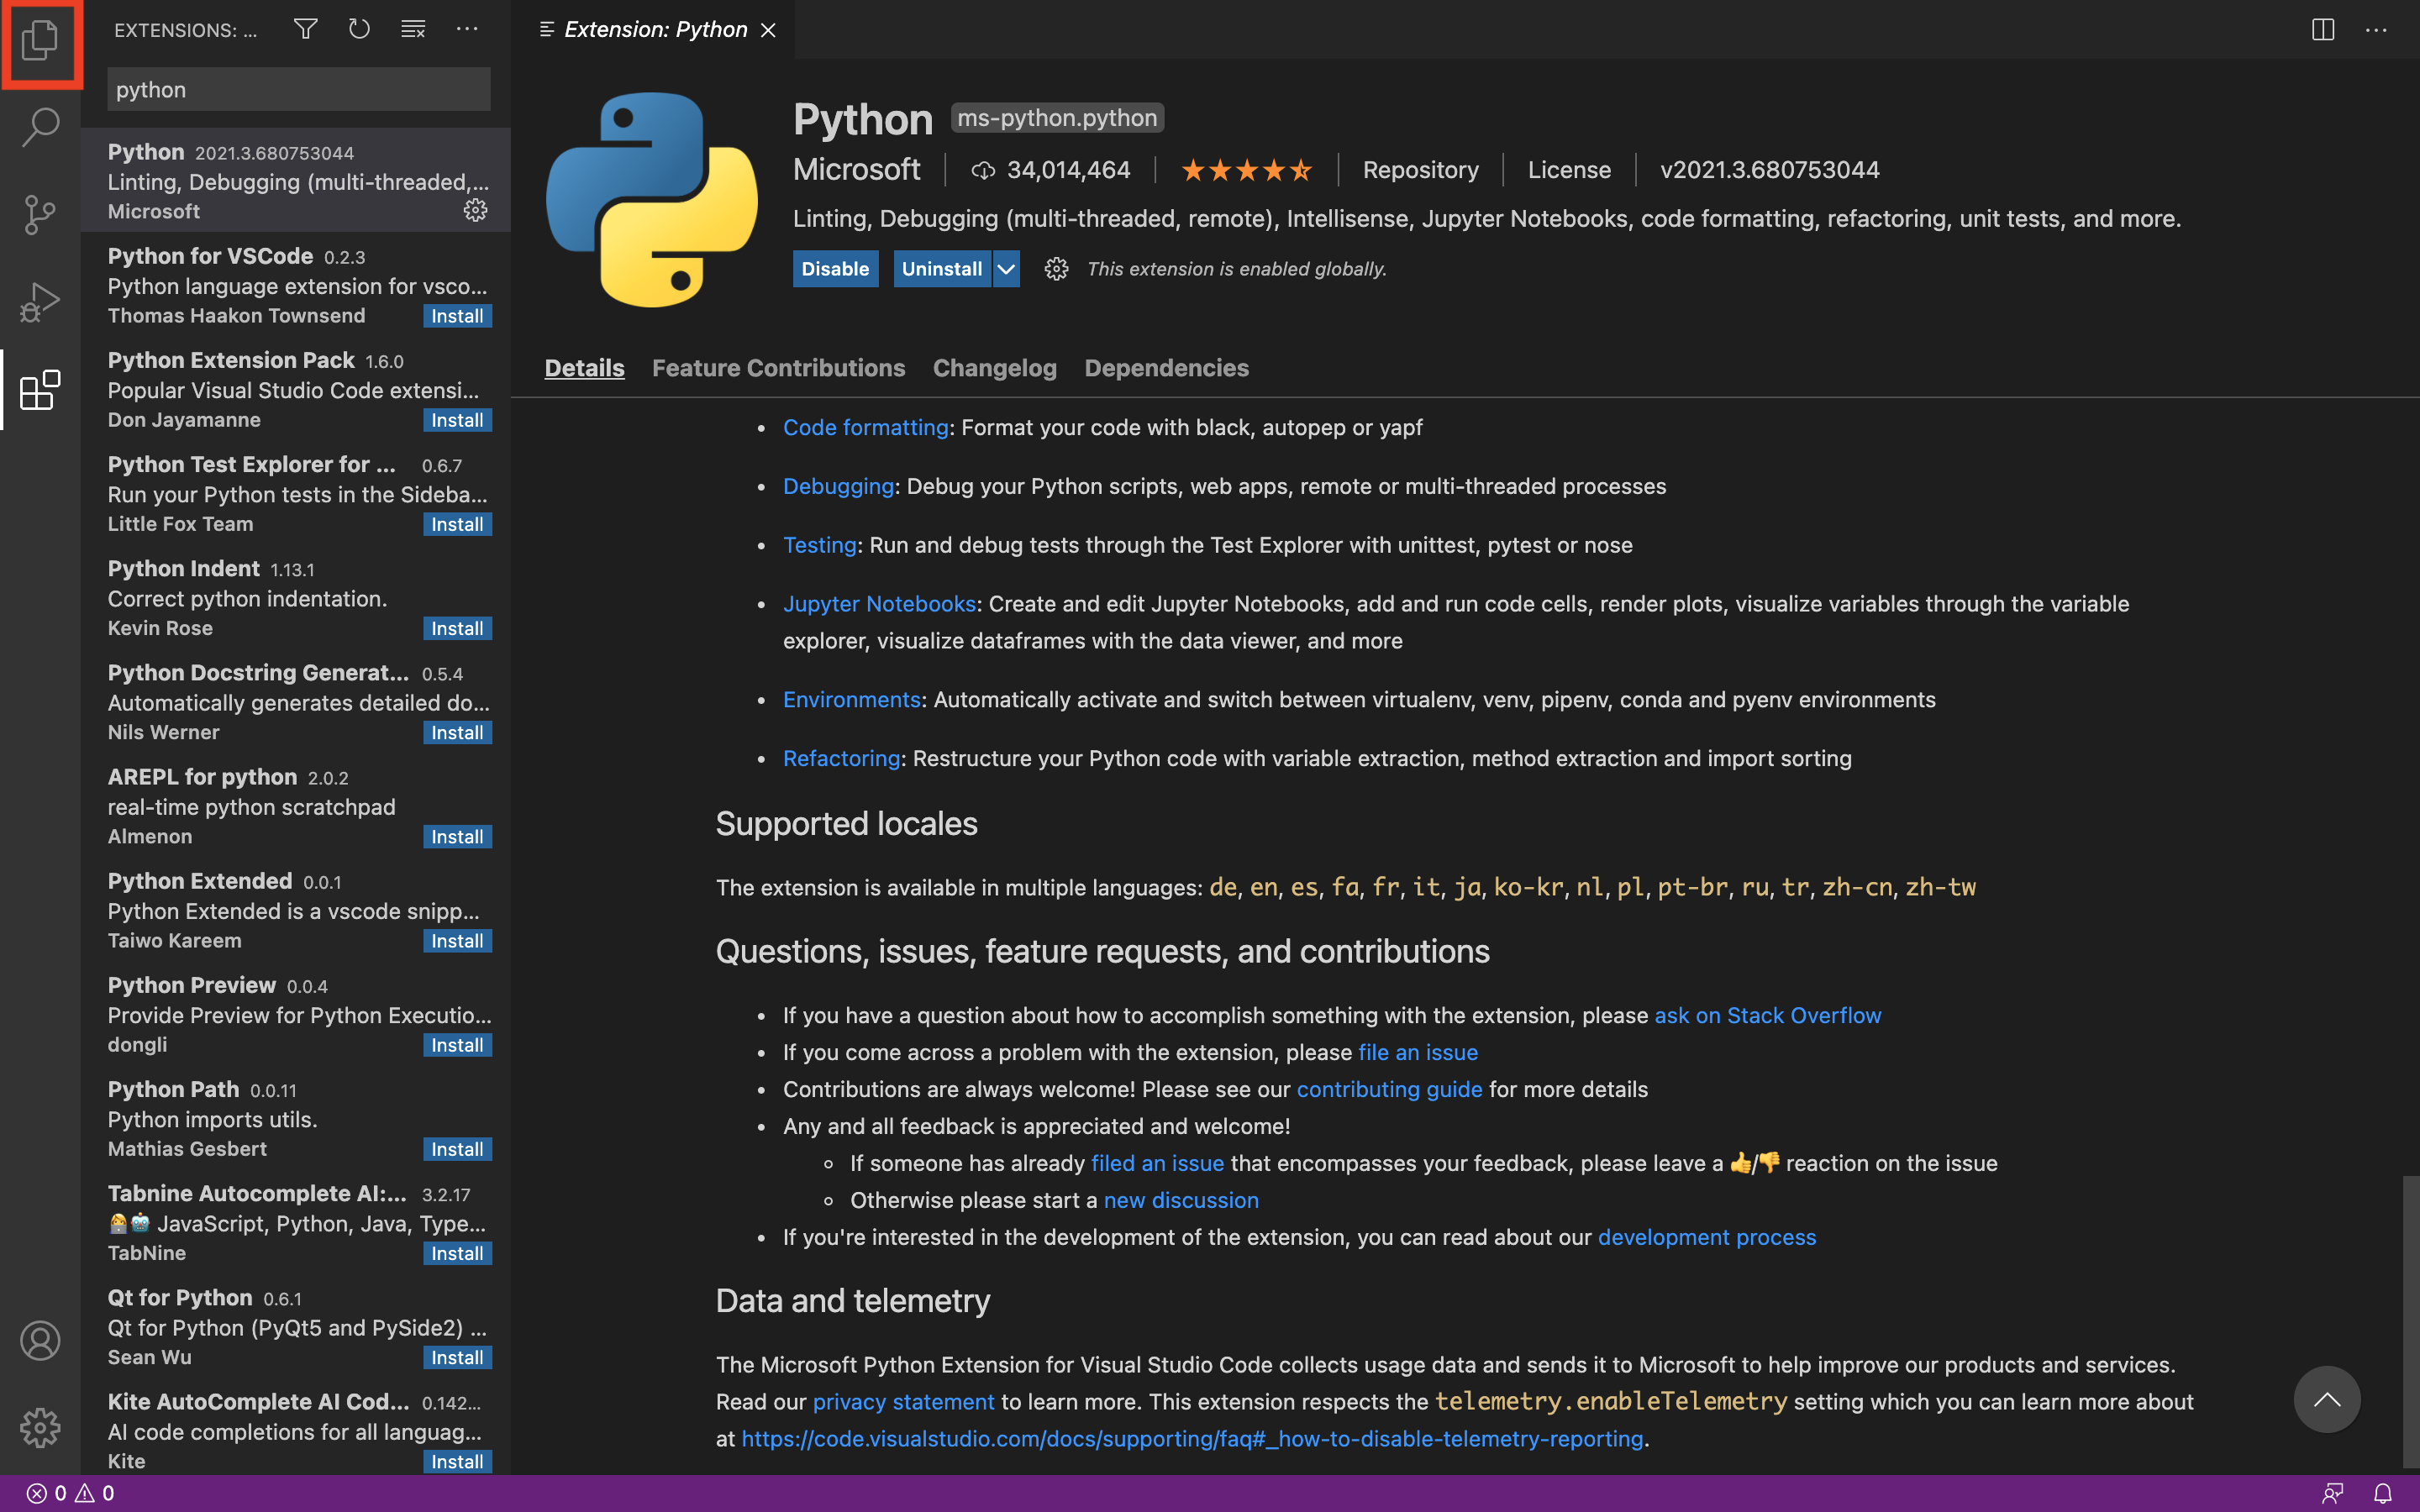Clear extensions search results icon
The image size is (2420, 1512).
(413, 29)
